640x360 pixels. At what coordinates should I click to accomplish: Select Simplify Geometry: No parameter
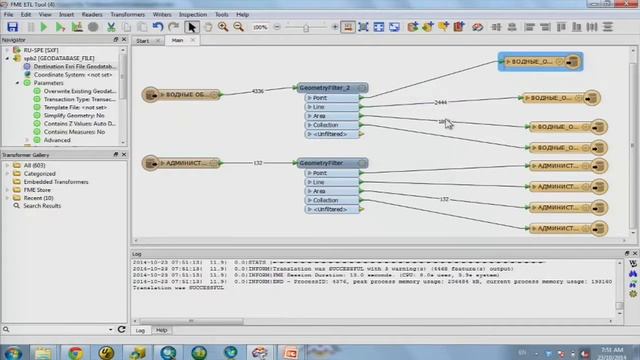74,116
